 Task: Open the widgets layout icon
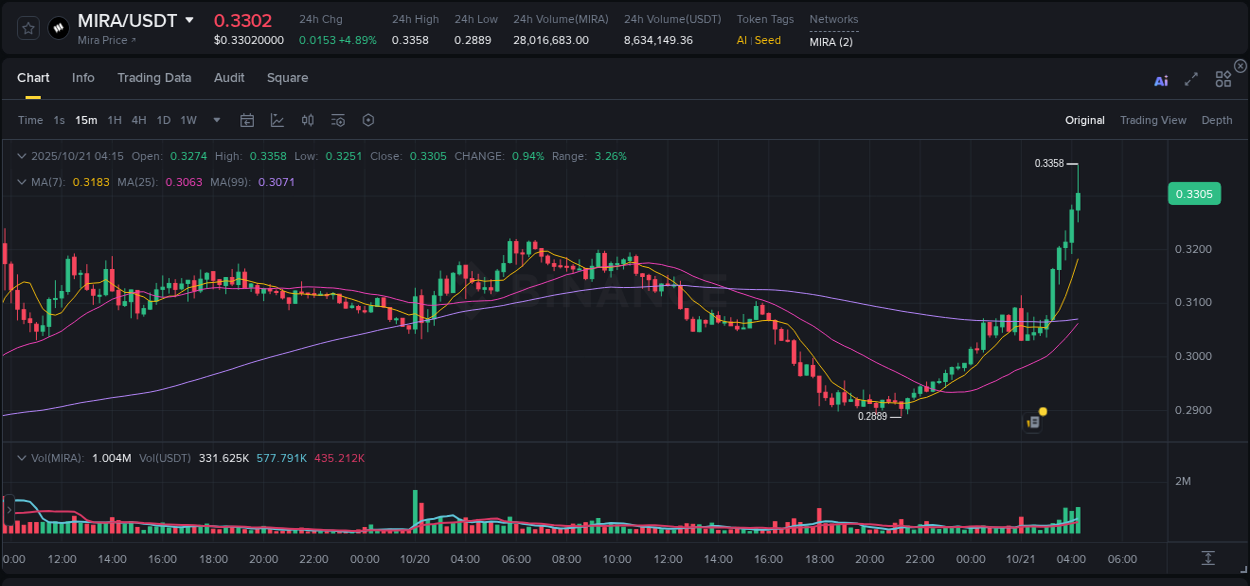[1222, 78]
